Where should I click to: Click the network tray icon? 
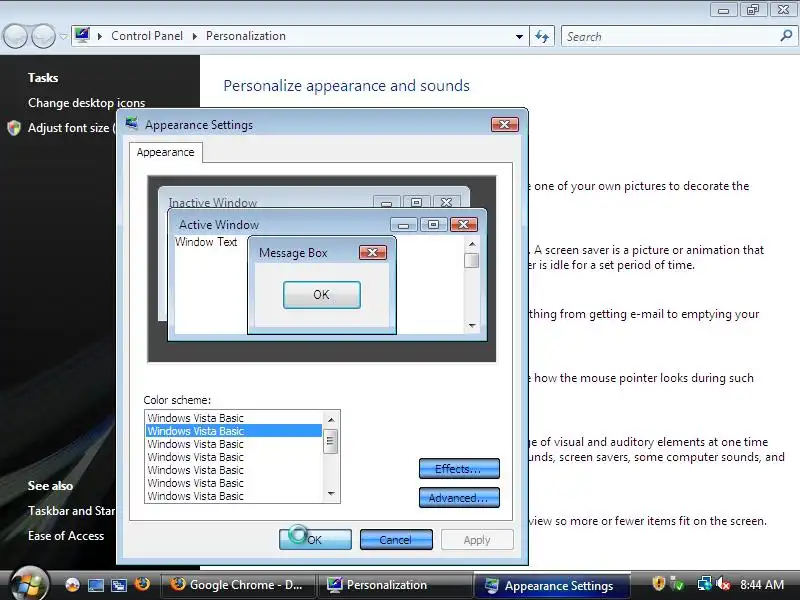[x=704, y=584]
